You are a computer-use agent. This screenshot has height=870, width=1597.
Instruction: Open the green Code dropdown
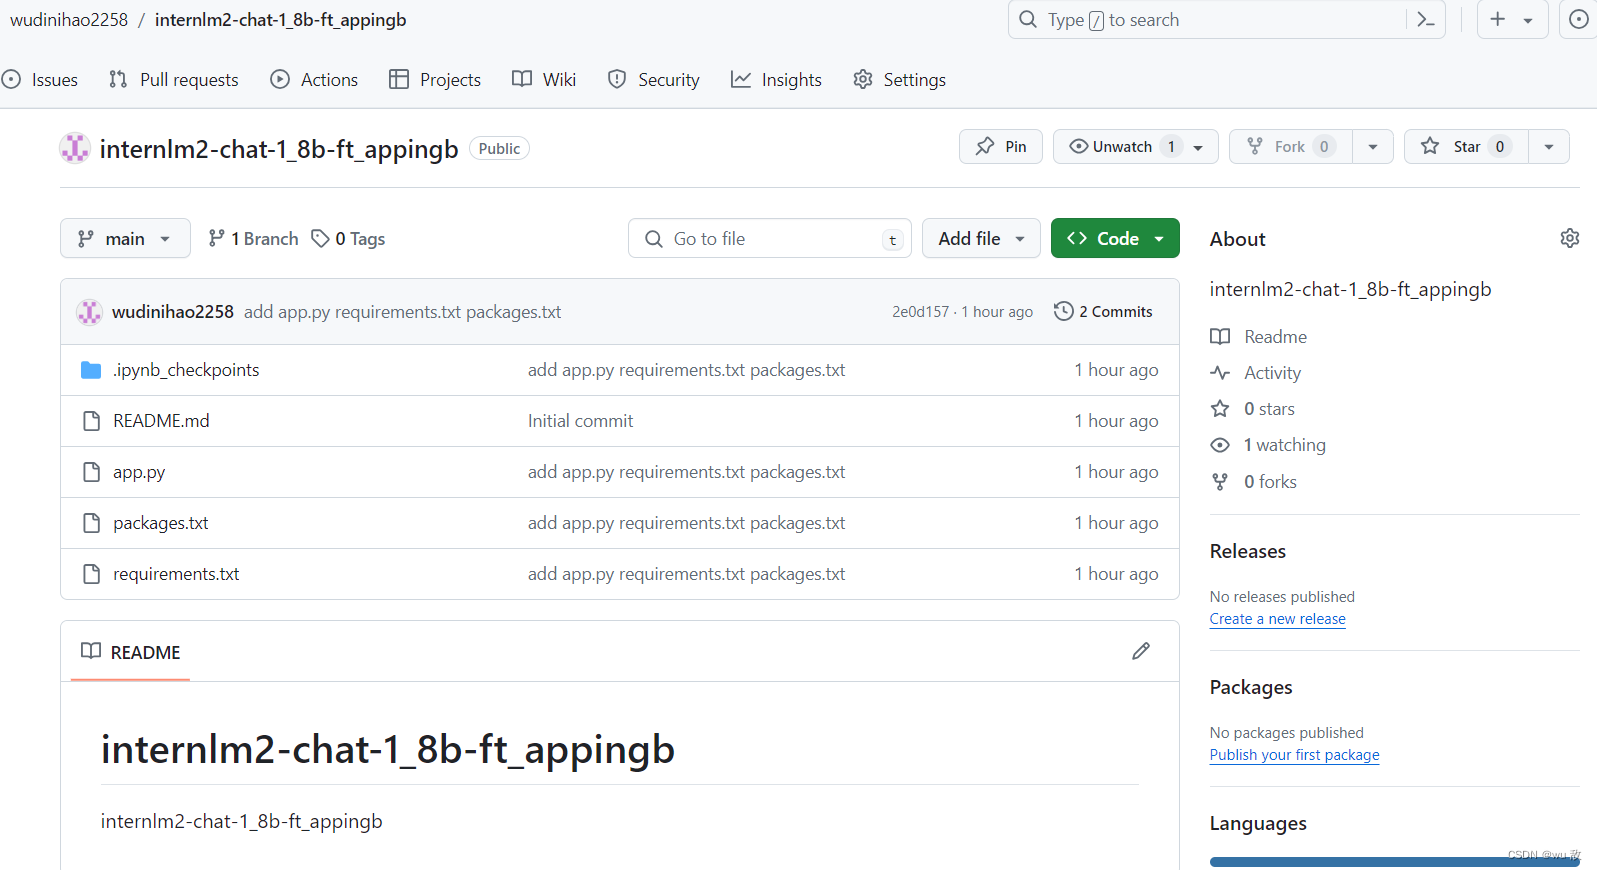tap(1115, 238)
